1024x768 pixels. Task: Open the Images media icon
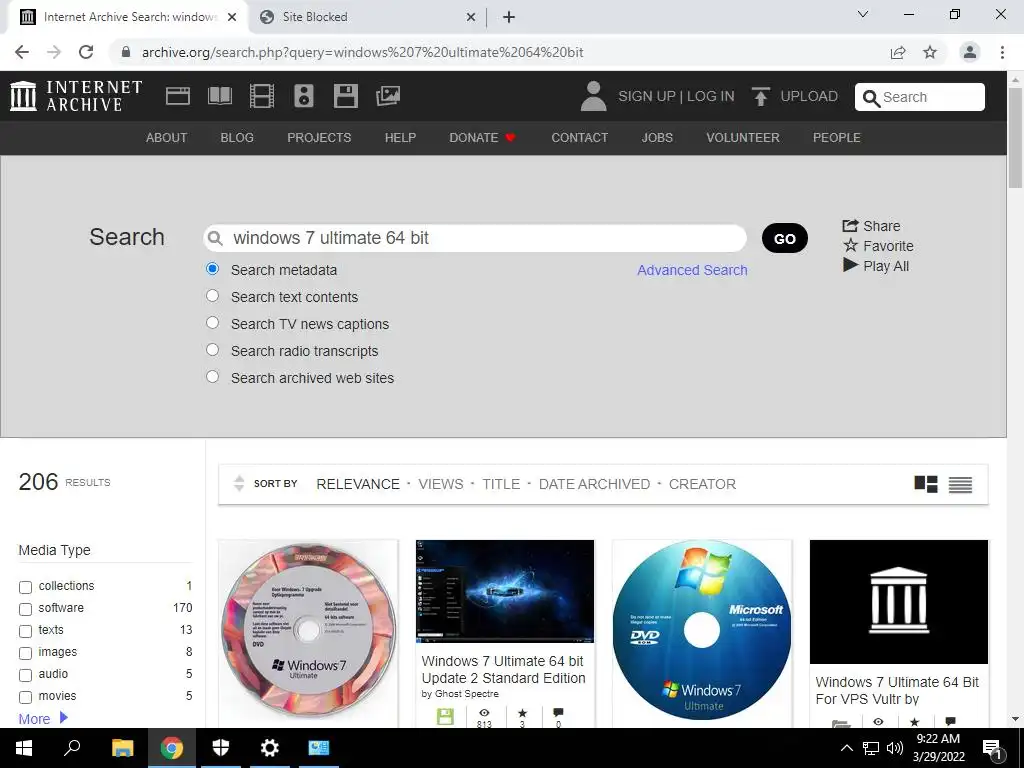pyautogui.click(x=388, y=96)
